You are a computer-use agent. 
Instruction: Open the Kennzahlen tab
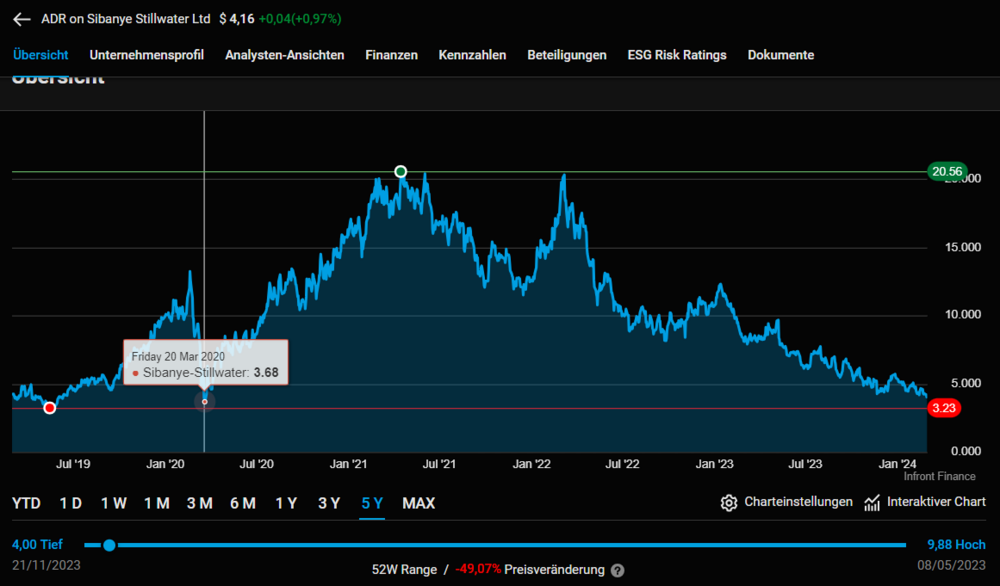tap(473, 55)
